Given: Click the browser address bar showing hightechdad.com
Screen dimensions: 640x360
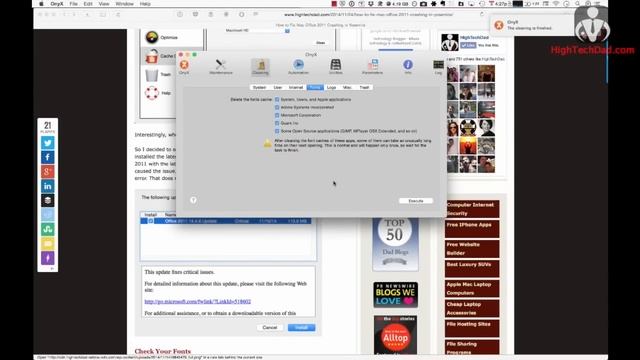Looking at the screenshot, I should click(x=368, y=14).
